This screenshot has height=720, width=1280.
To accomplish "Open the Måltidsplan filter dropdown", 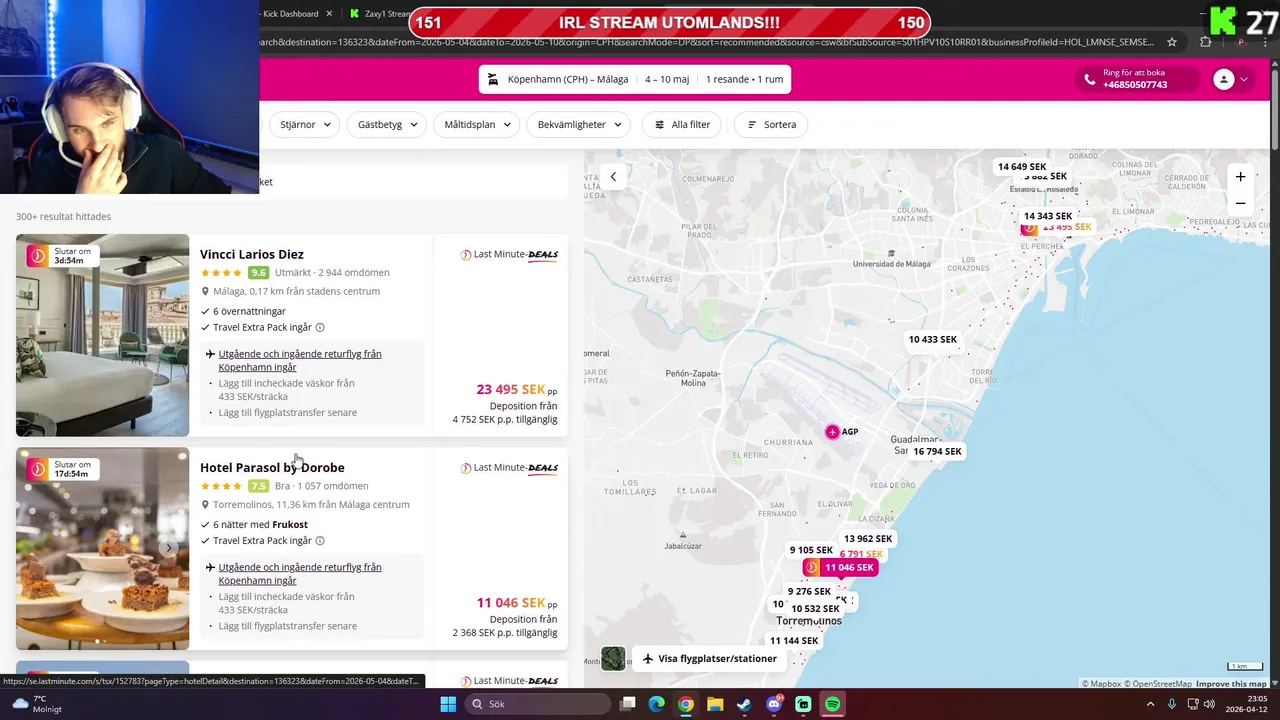I will (476, 125).
